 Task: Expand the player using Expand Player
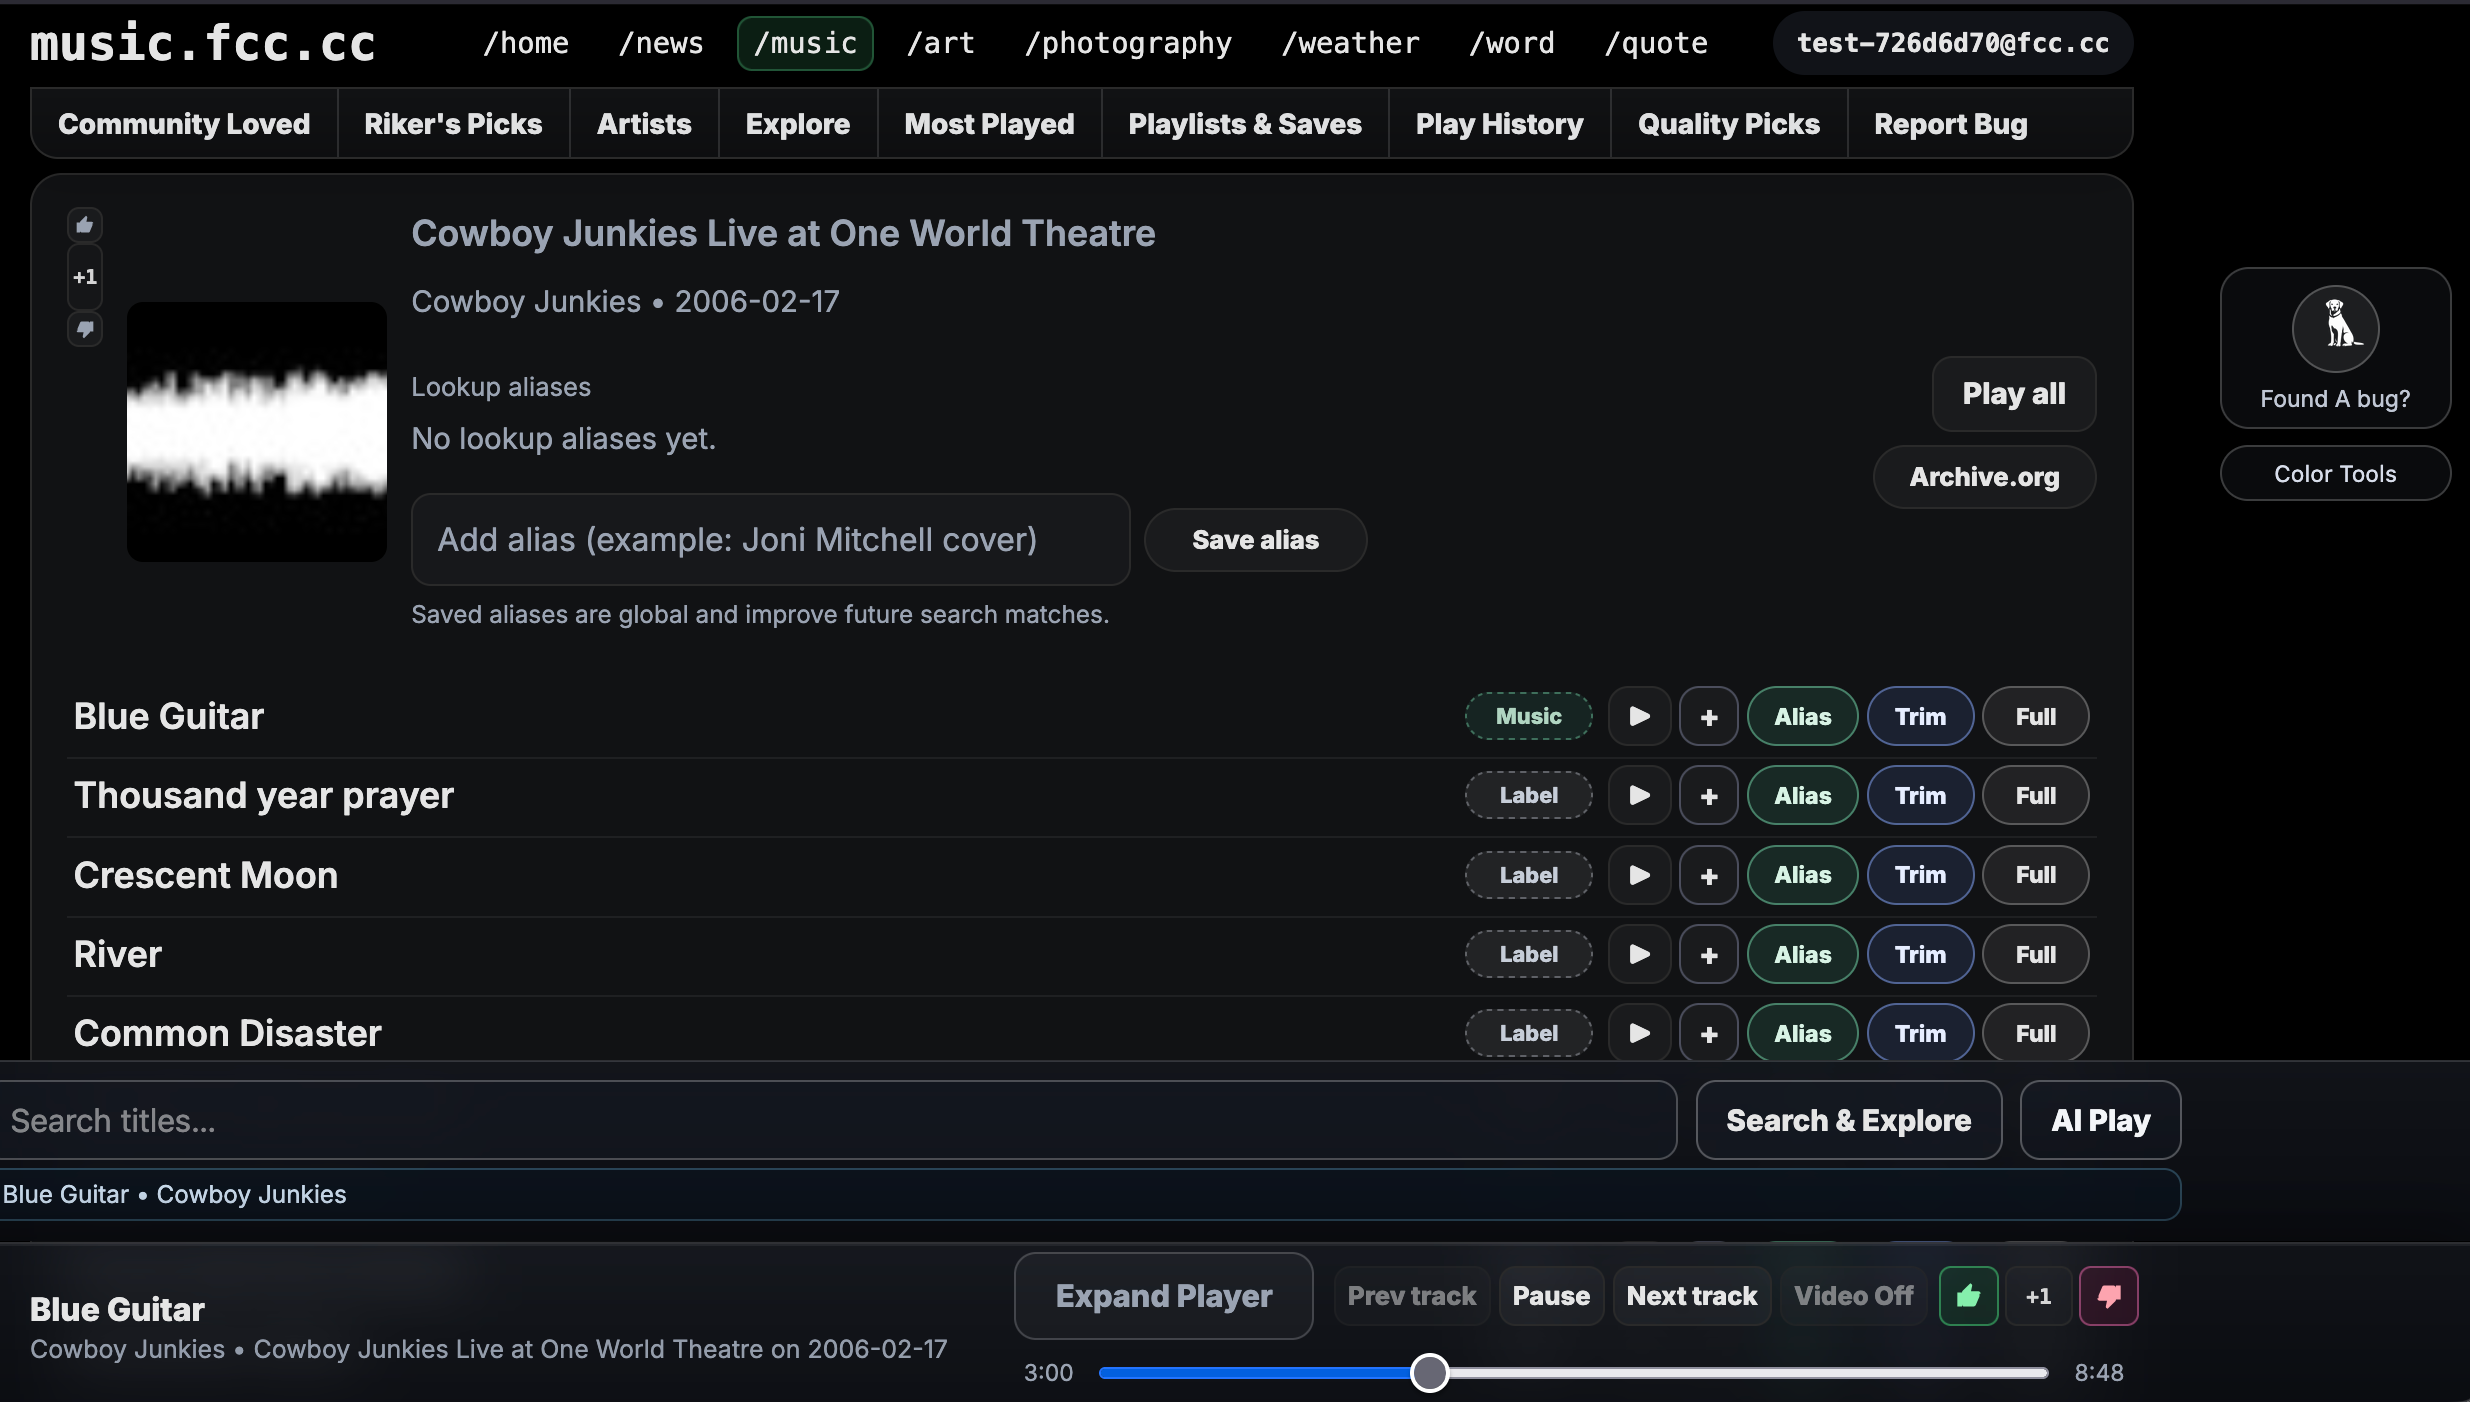(1163, 1295)
